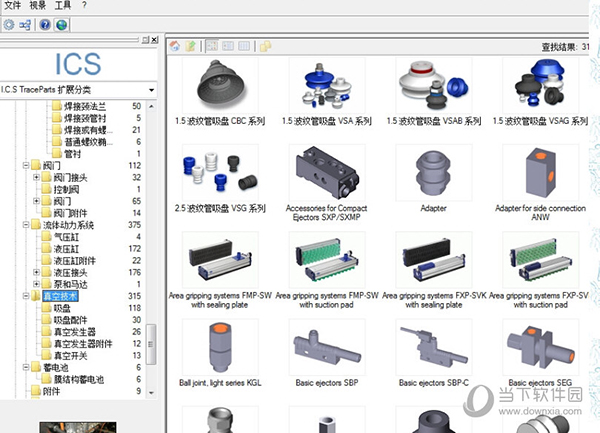Open FMP-SW with sealing plate thumbnail
This screenshot has height=433, width=600.
[x=220, y=260]
